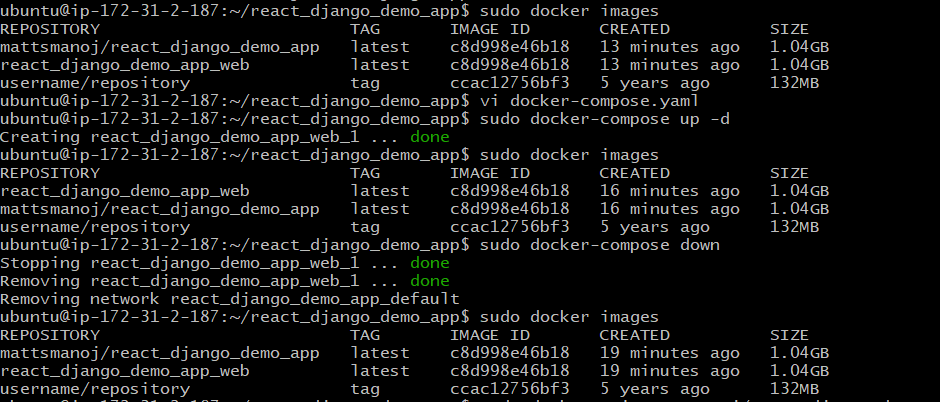The height and width of the screenshot is (402, 940).
Task: Click the first REPOSITORY column header
Action: pos(50,29)
